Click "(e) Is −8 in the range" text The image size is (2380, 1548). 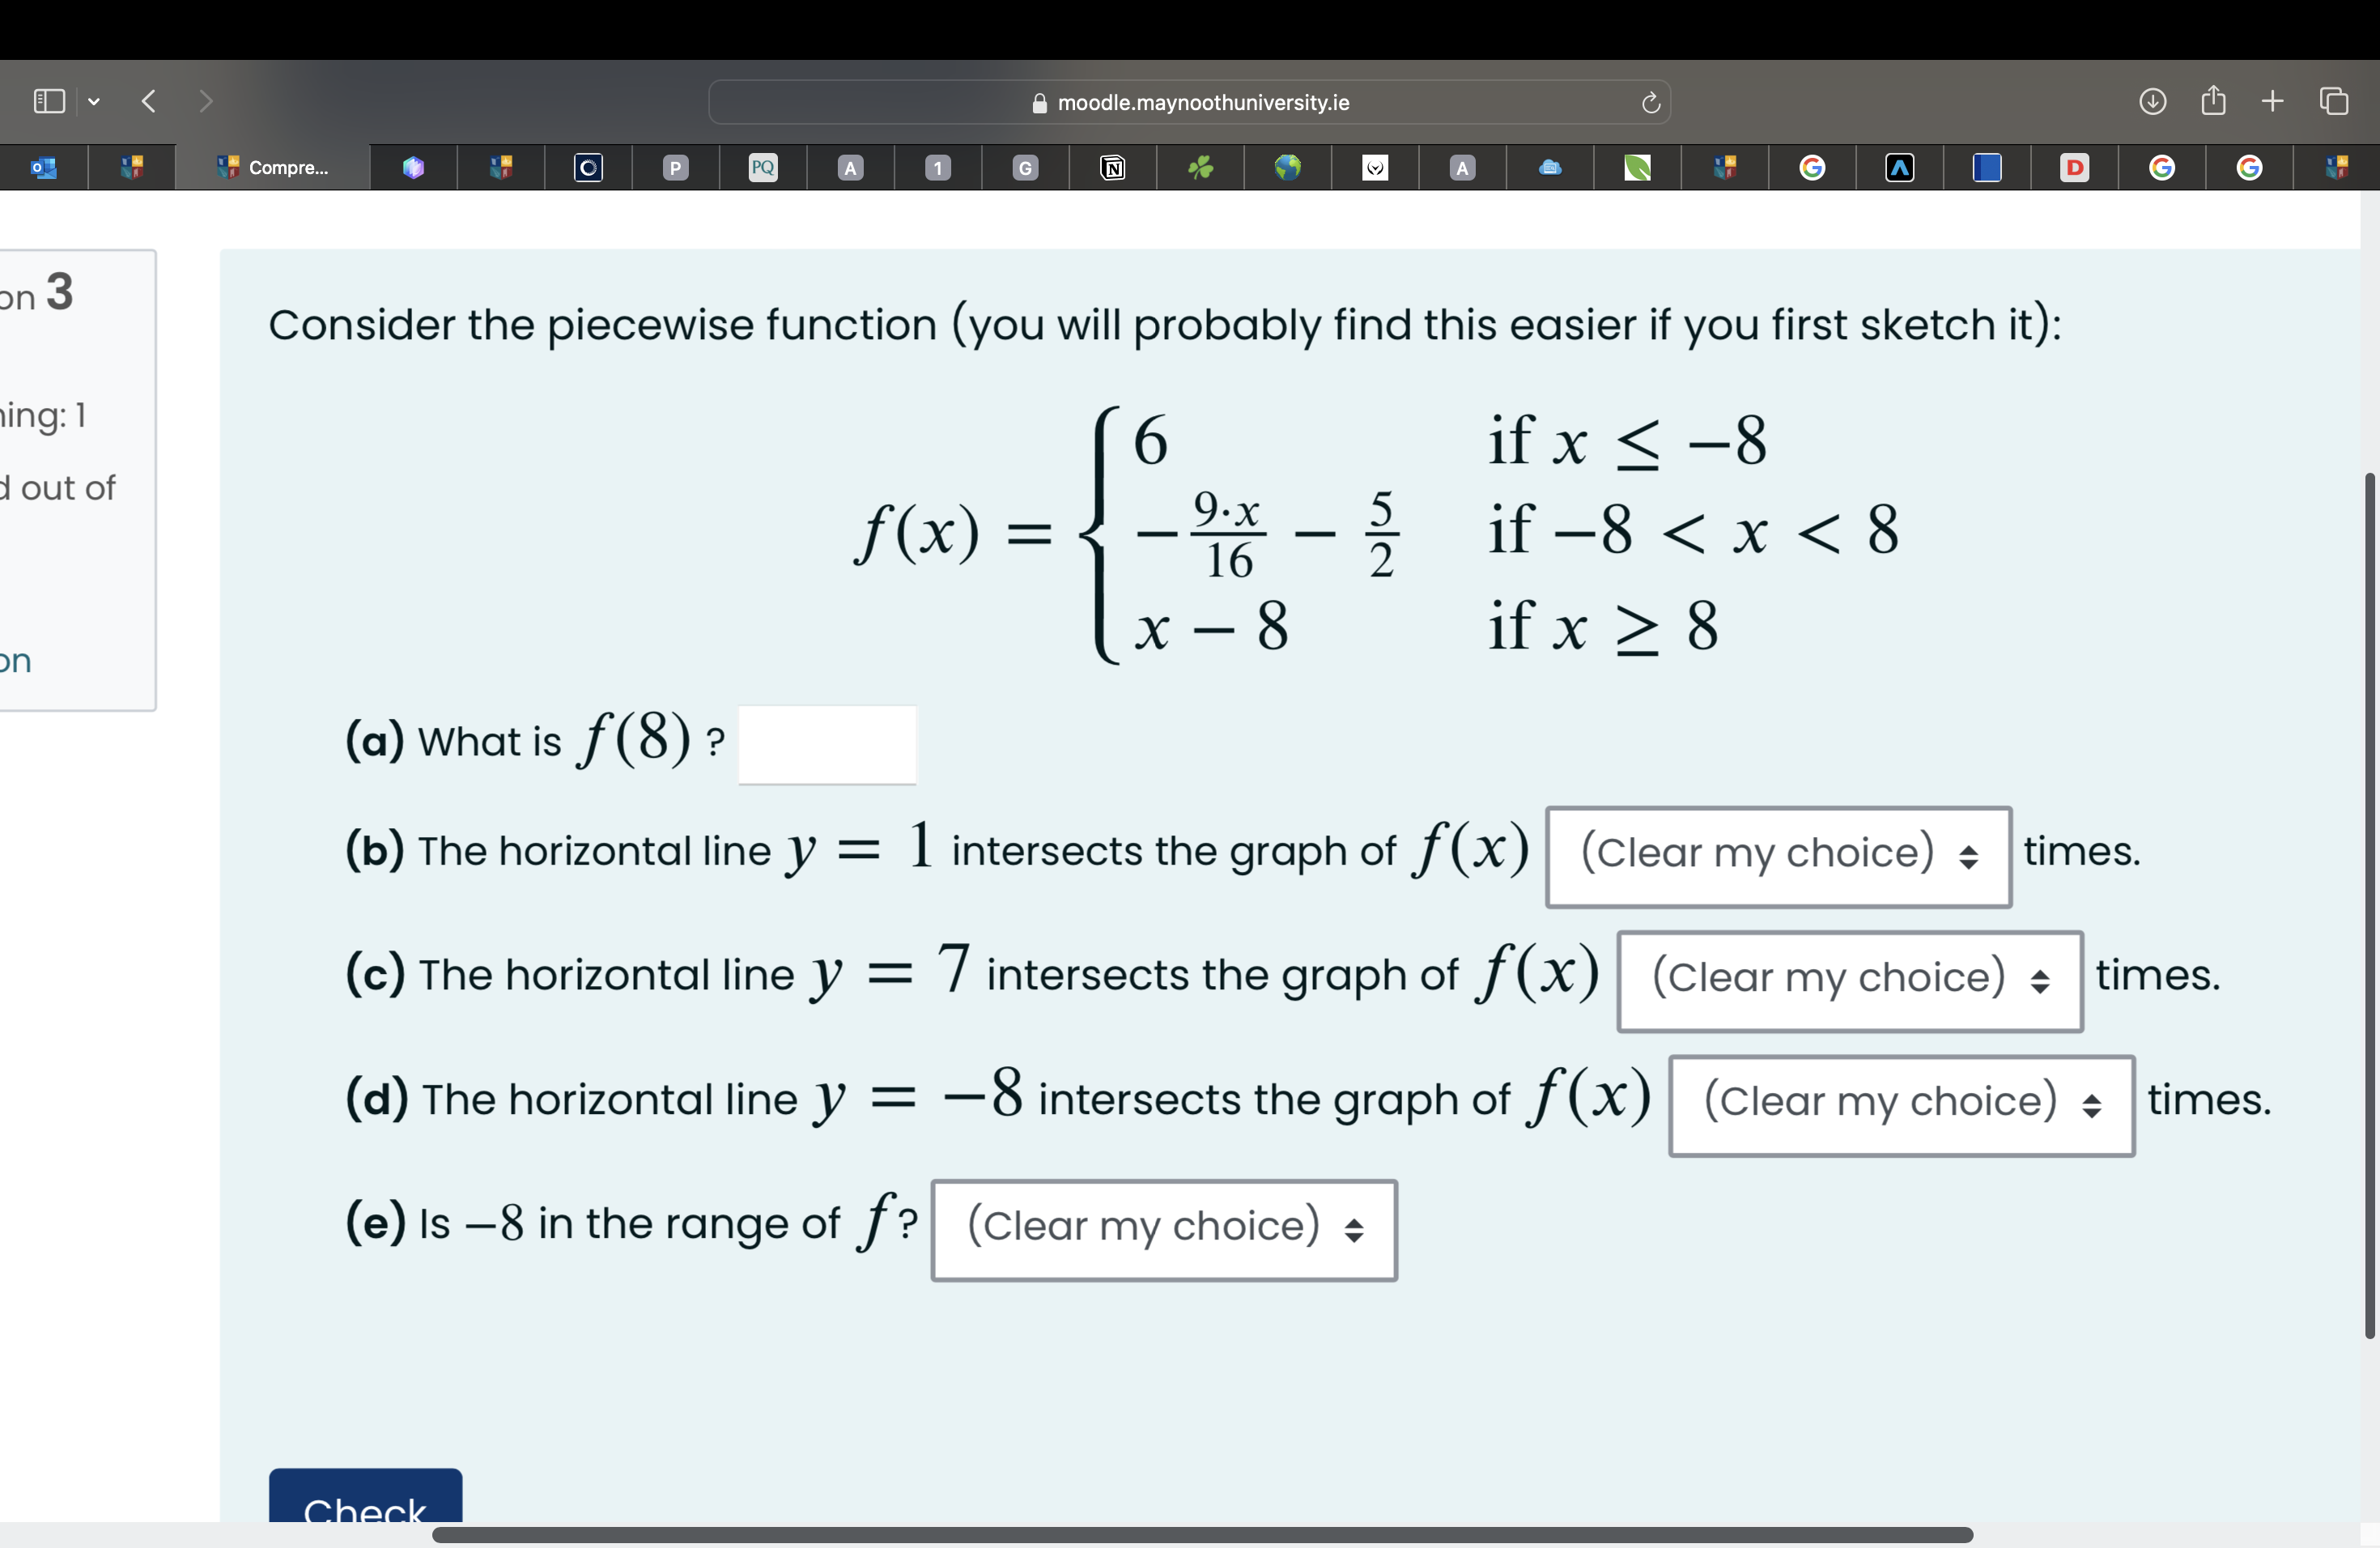point(632,1222)
